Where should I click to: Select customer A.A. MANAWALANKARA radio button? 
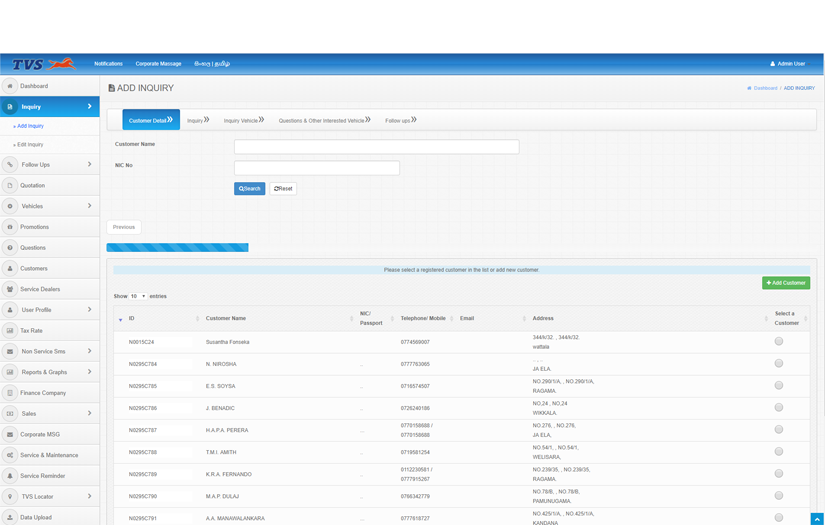point(779,518)
